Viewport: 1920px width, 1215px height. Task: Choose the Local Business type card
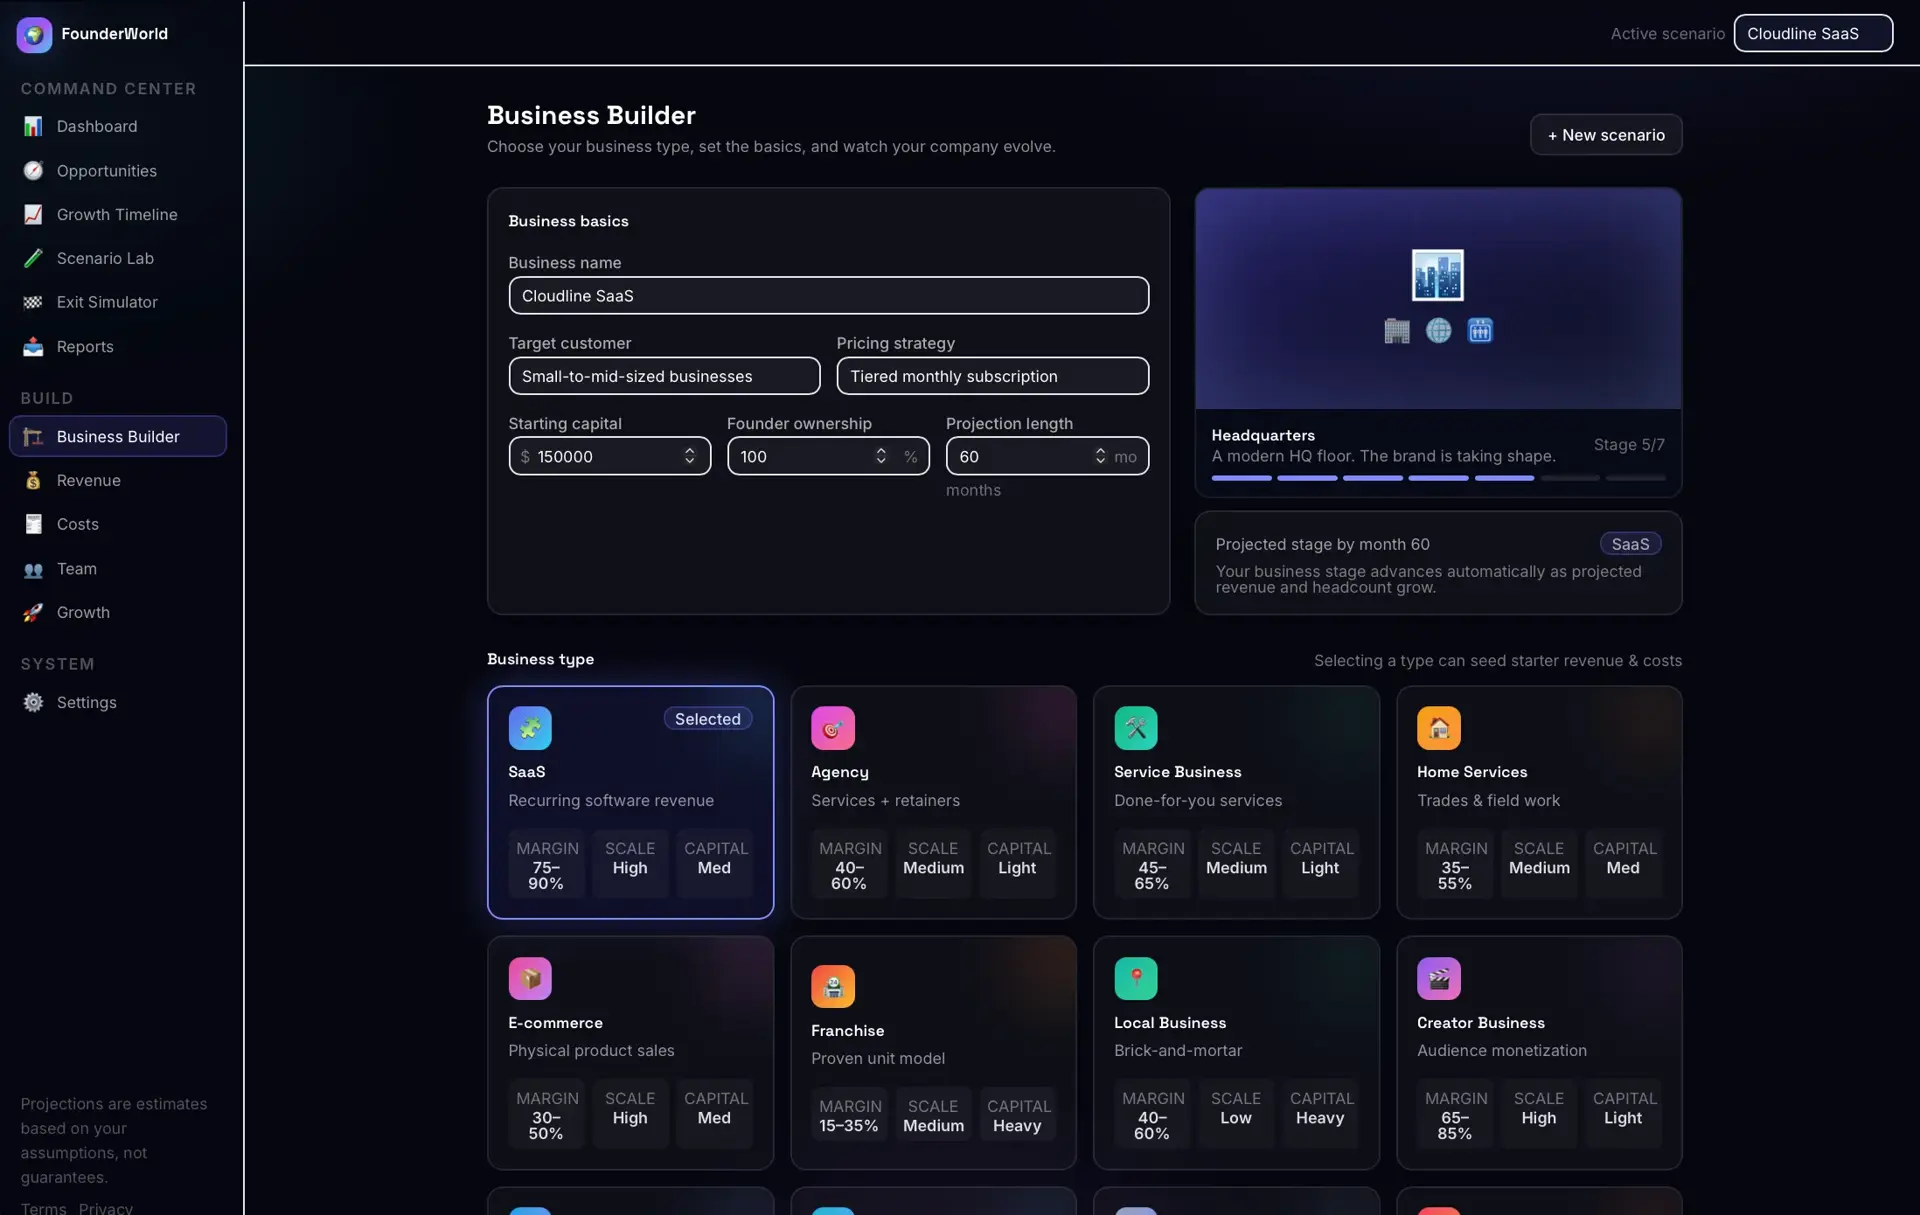[1236, 1053]
